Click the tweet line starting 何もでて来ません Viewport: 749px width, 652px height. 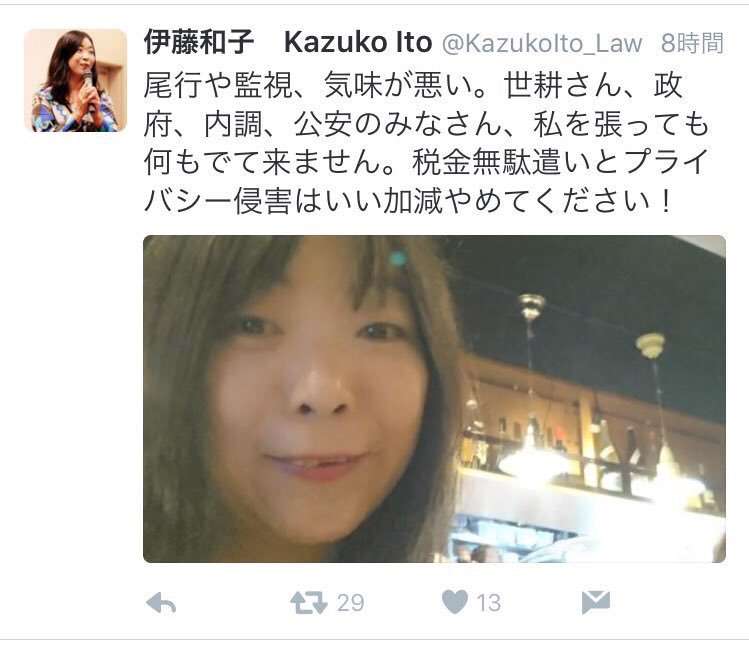click(426, 162)
